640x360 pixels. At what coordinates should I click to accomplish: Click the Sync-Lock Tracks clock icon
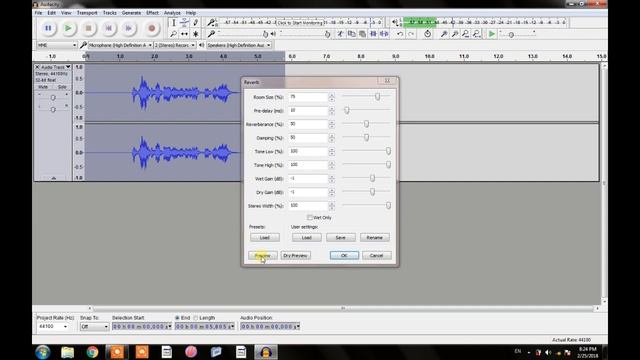tap(427, 34)
